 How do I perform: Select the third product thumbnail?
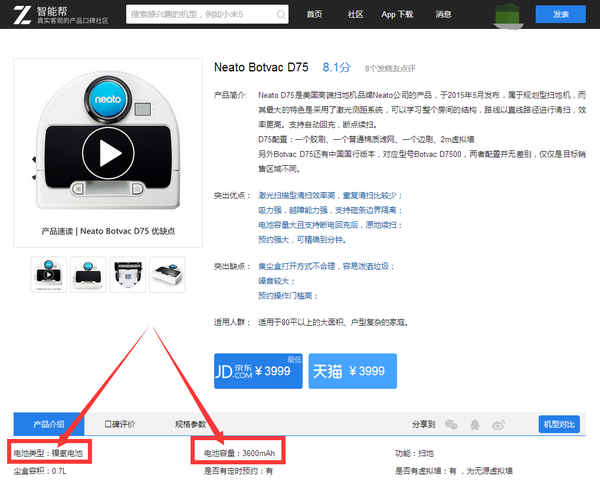pyautogui.click(x=127, y=274)
